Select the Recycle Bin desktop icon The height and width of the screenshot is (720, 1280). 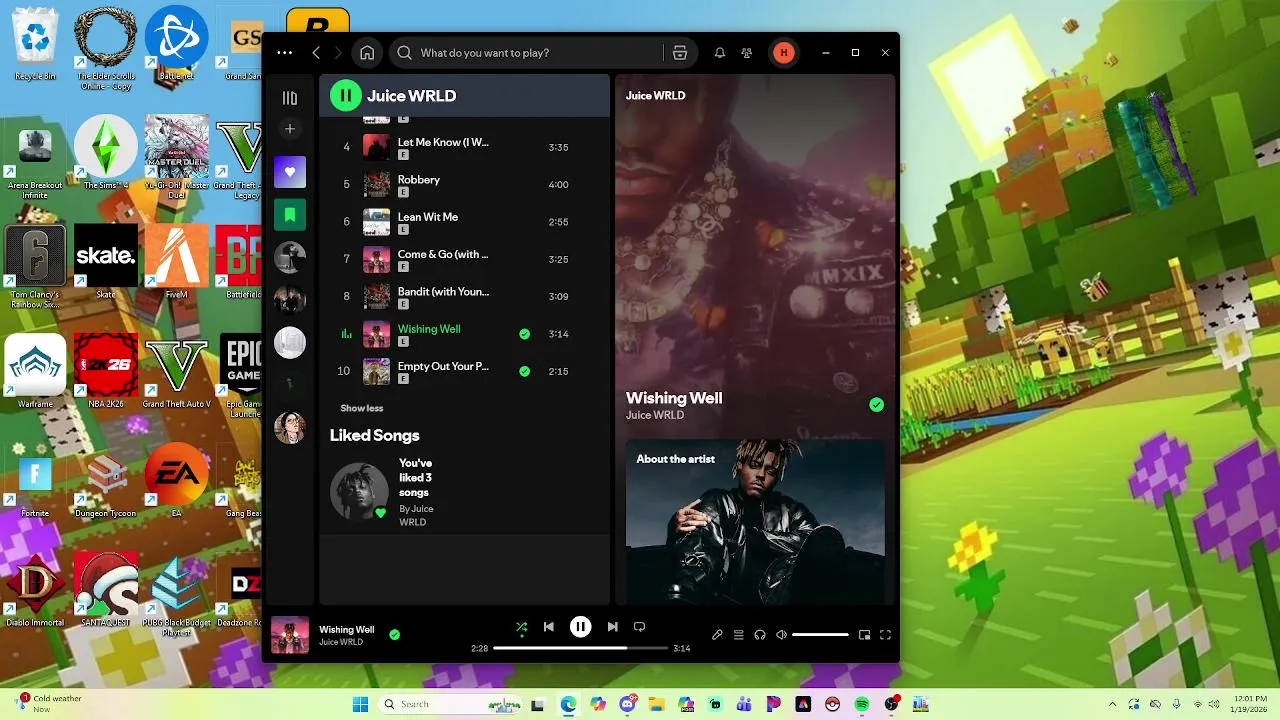[35, 45]
